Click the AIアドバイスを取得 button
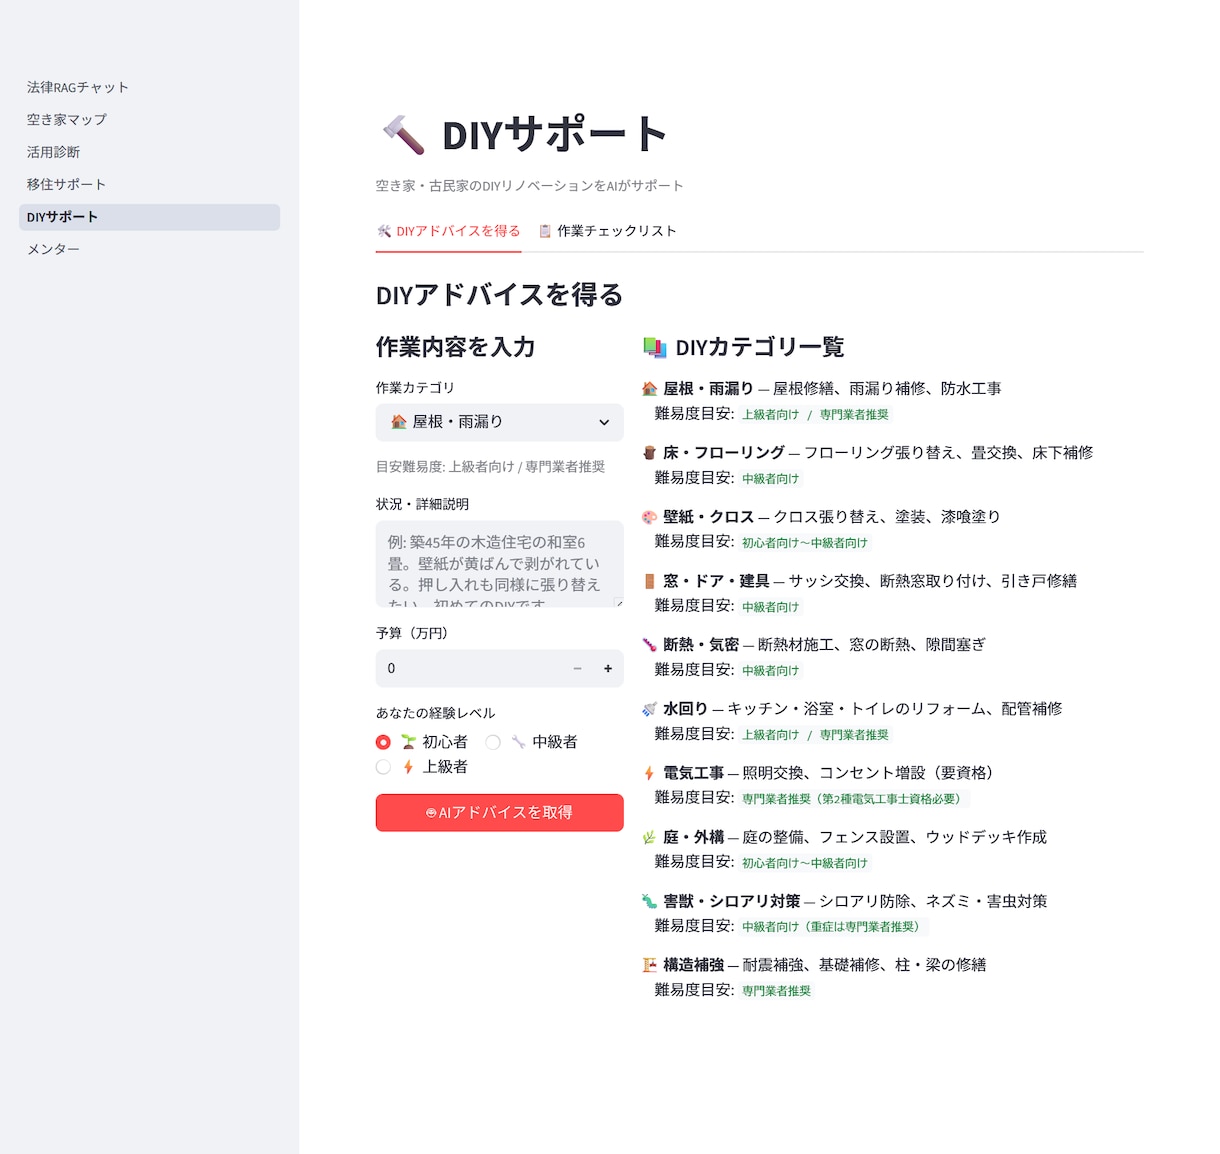This screenshot has height=1154, width=1220. point(500,813)
